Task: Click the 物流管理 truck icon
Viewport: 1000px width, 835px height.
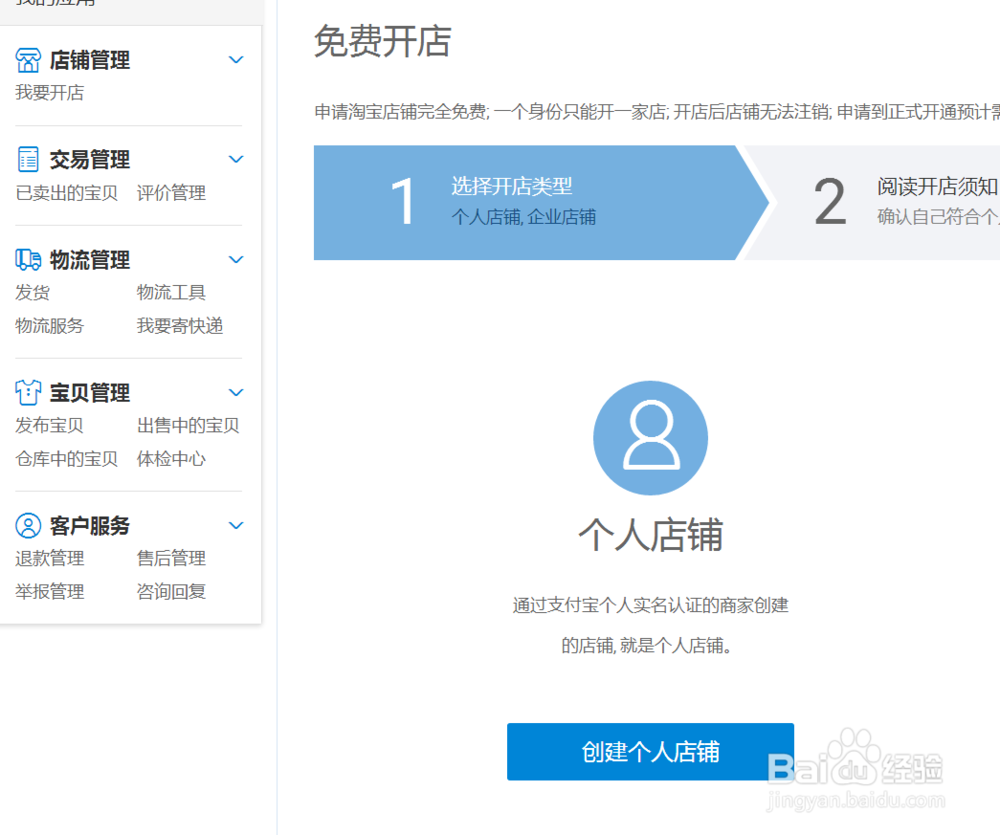Action: click(x=28, y=259)
